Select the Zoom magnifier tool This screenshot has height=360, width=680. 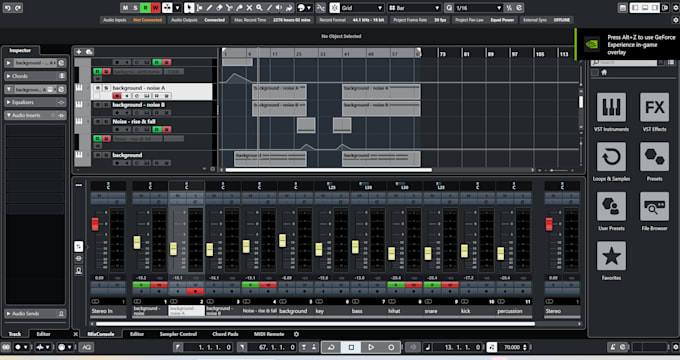259,8
